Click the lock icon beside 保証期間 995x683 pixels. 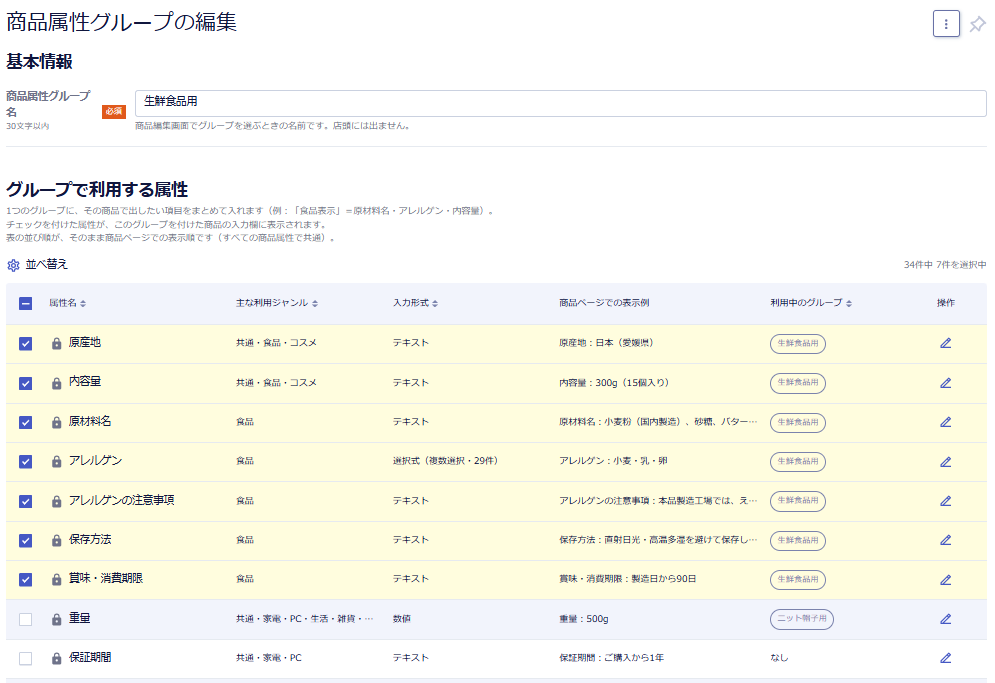click(x=56, y=658)
